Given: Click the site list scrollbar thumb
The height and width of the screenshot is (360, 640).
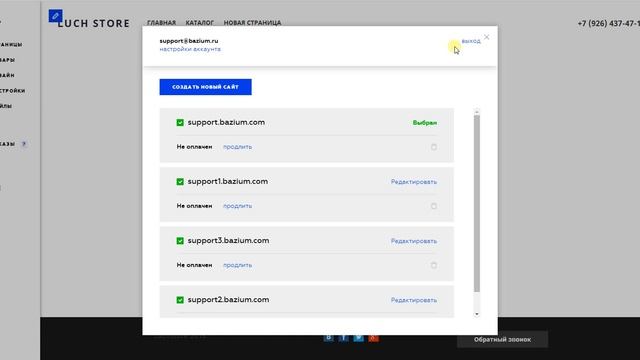Looking at the screenshot, I should 476,203.
